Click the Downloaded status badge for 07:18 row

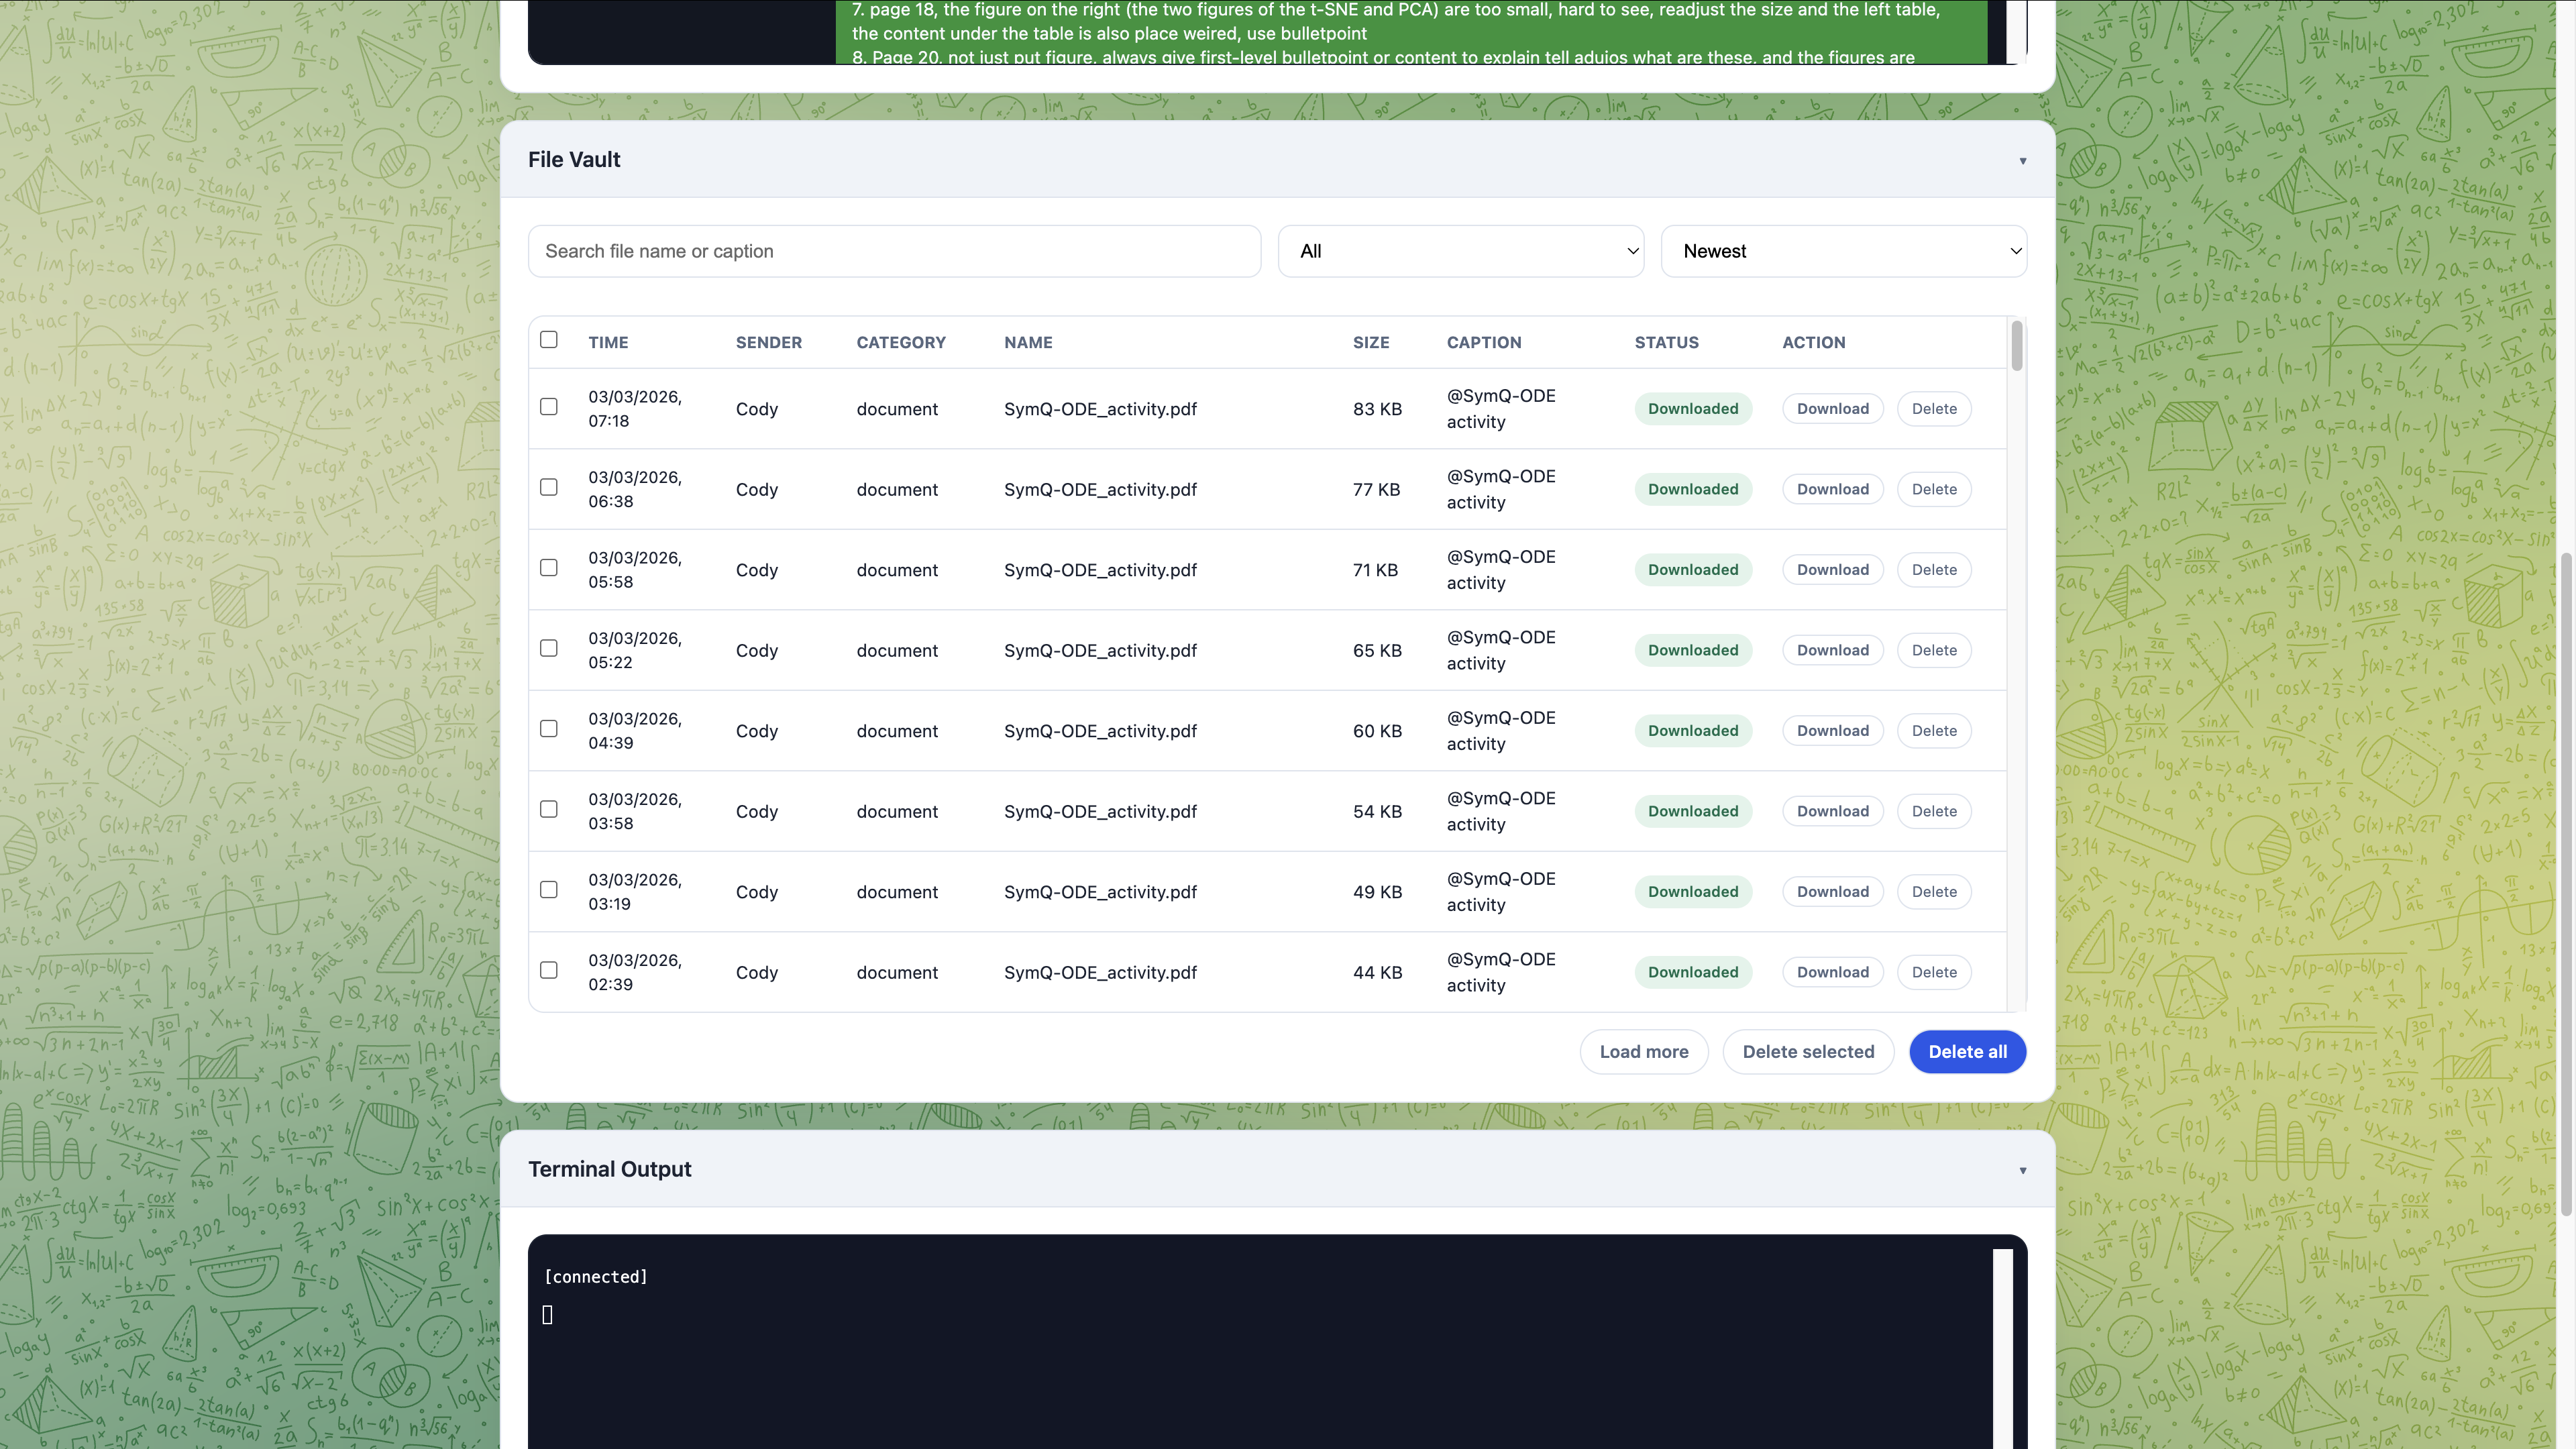click(x=1693, y=408)
